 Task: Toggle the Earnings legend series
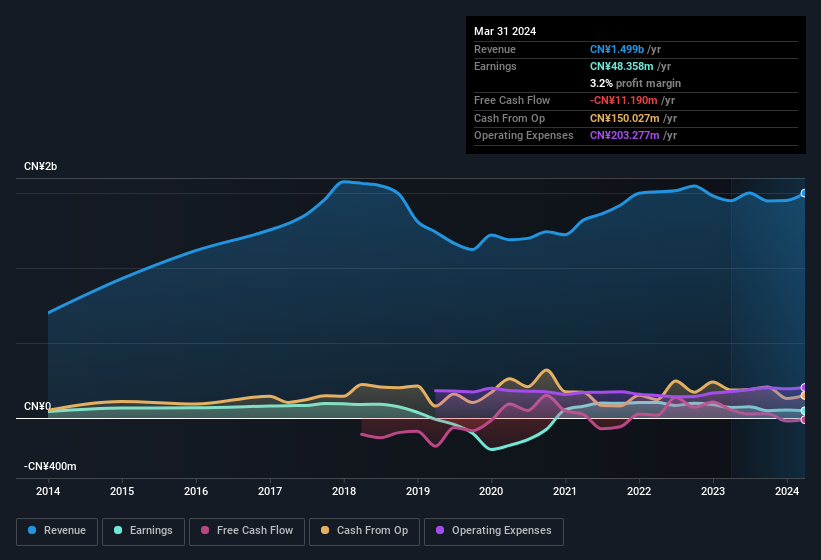coord(143,531)
